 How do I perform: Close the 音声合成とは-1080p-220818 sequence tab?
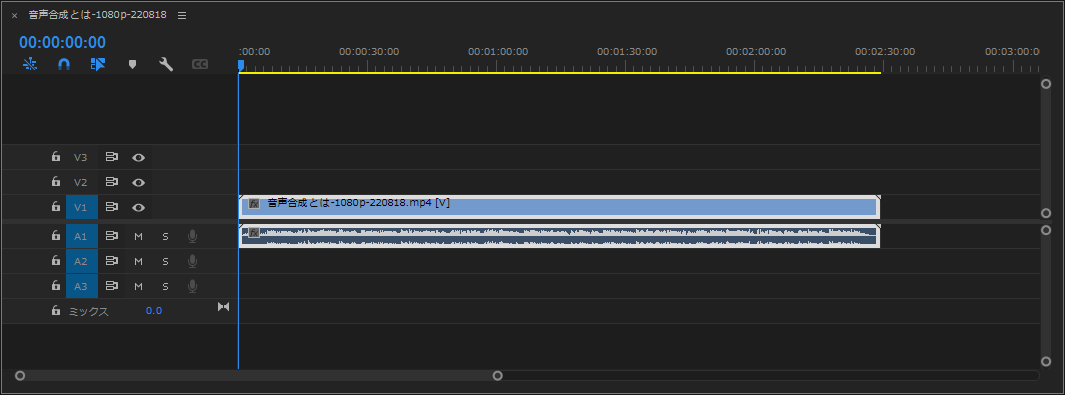(x=14, y=15)
